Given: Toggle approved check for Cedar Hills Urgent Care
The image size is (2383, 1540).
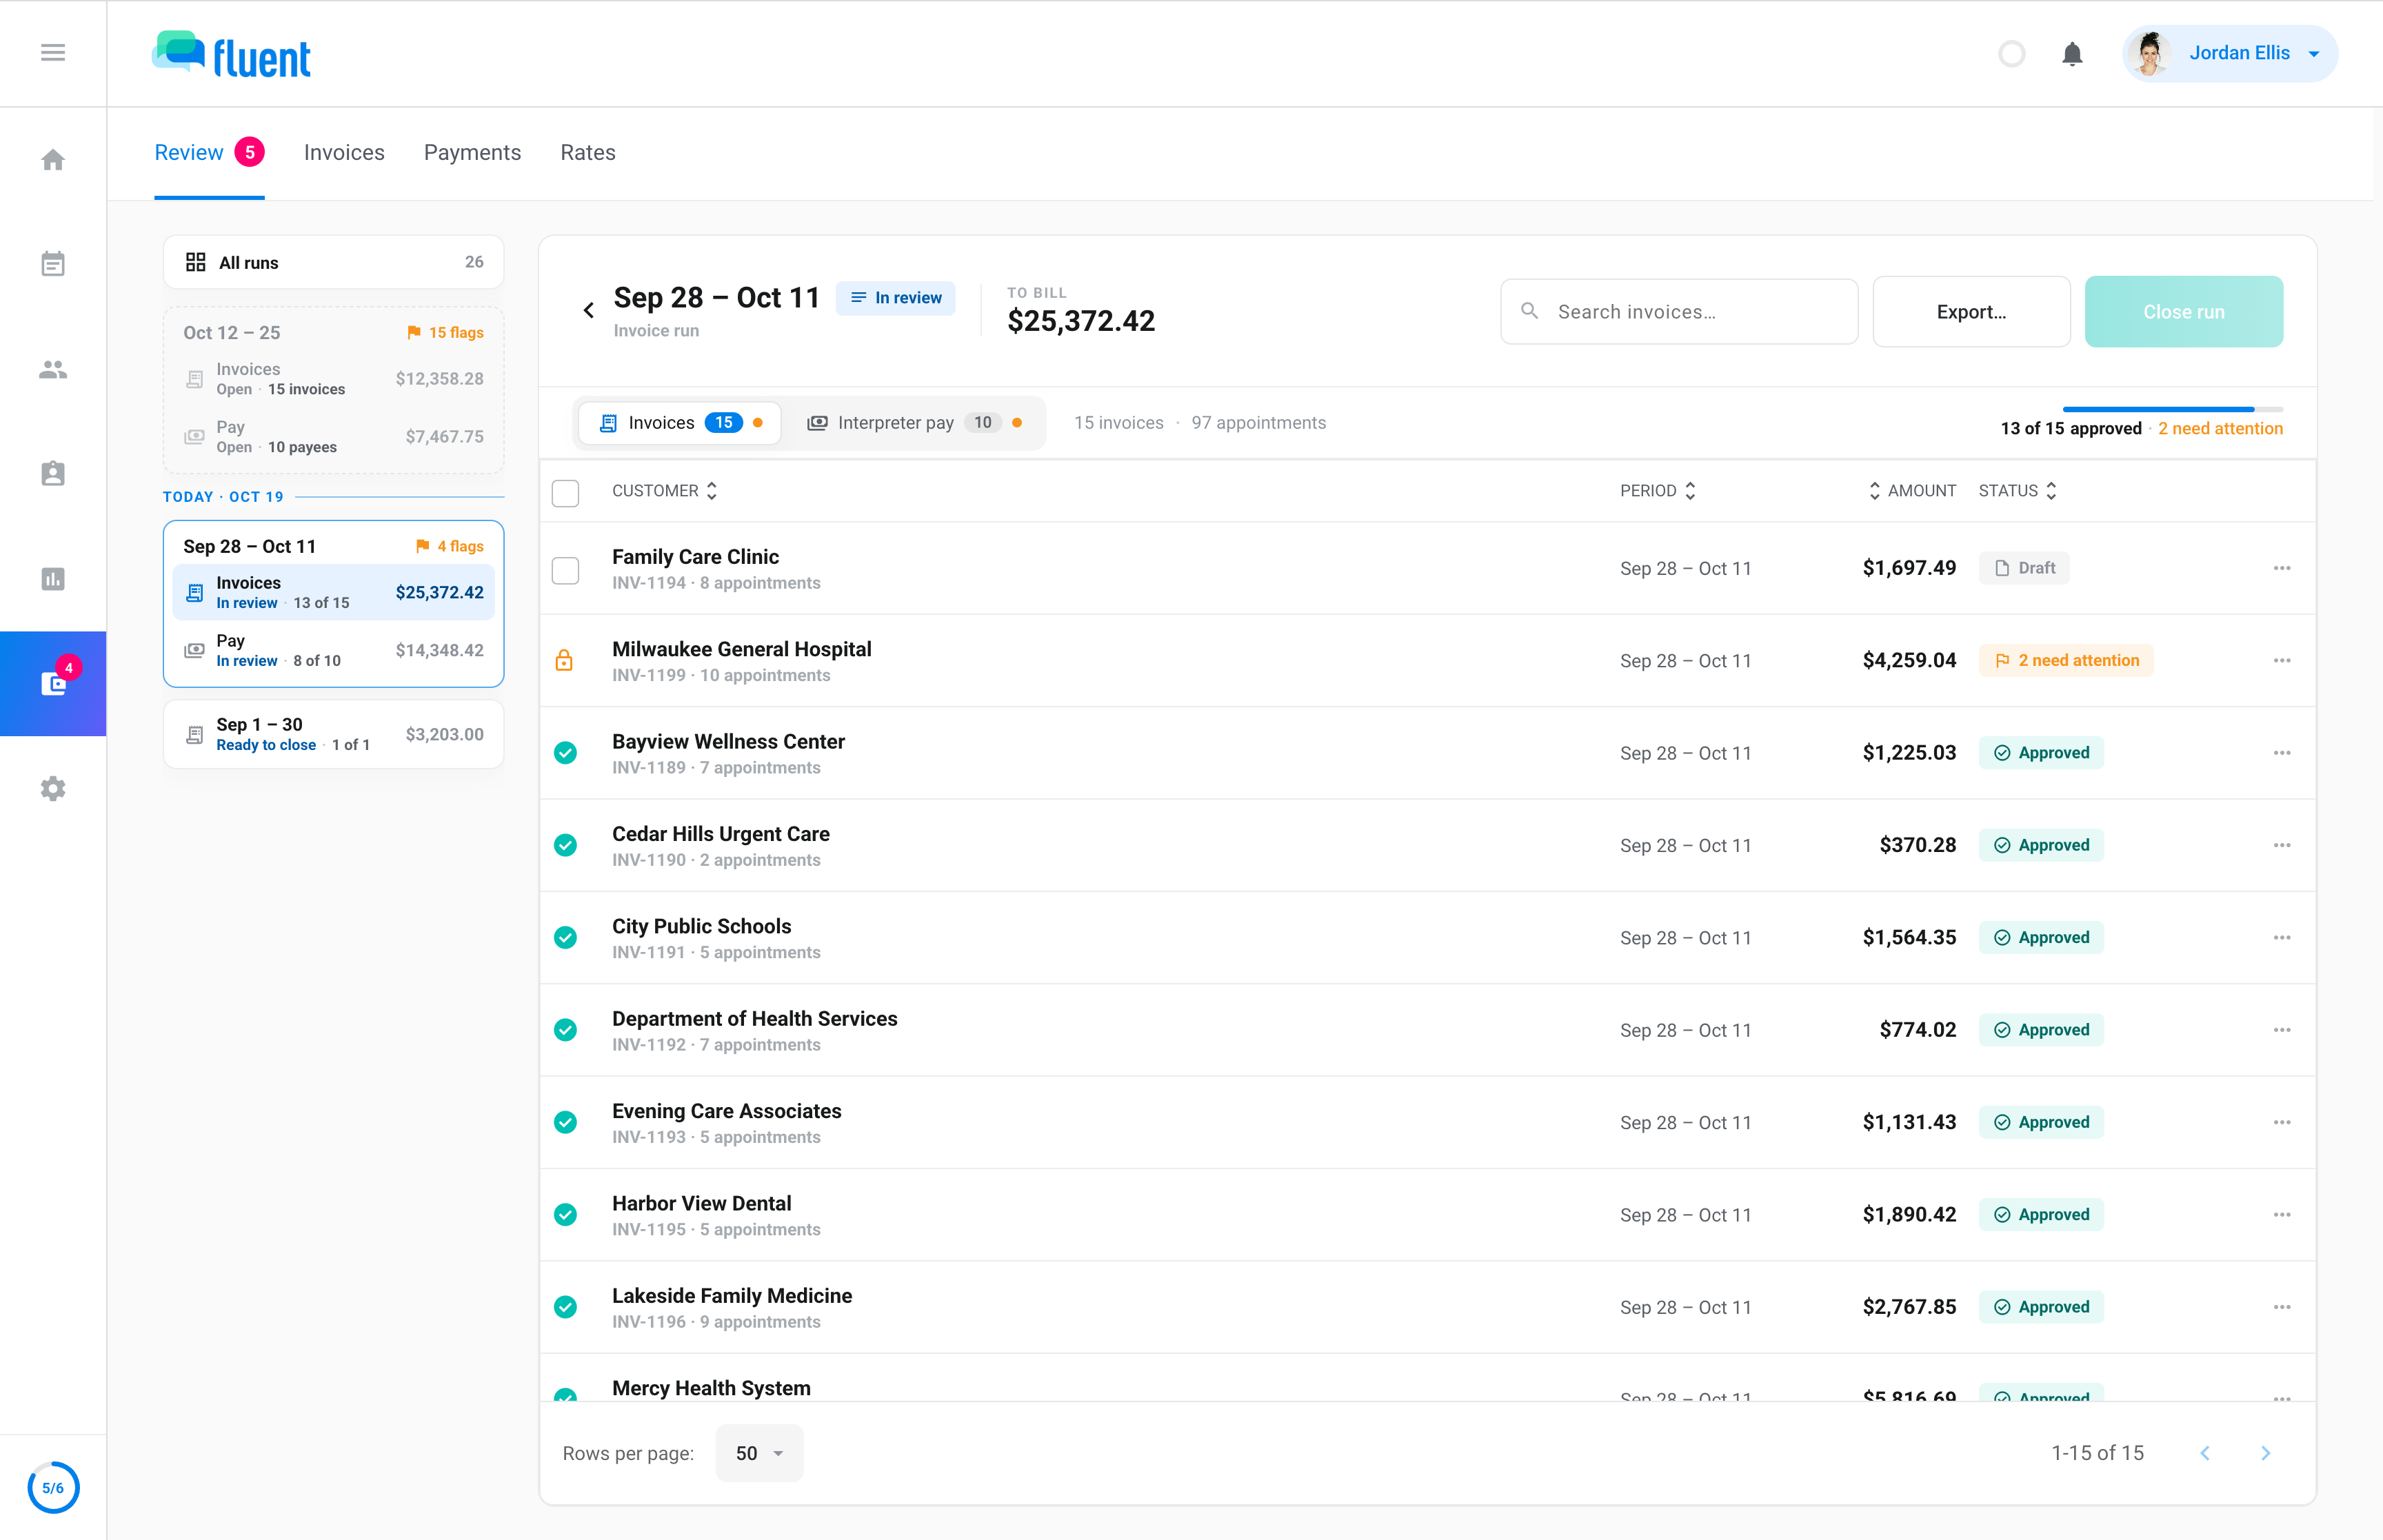Looking at the screenshot, I should pos(565,846).
